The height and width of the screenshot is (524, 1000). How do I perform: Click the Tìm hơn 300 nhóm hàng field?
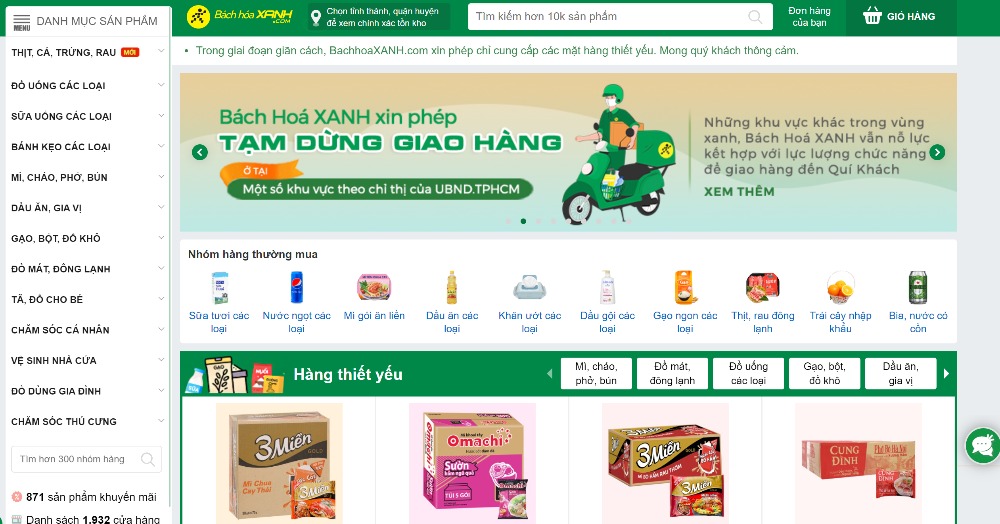point(86,459)
